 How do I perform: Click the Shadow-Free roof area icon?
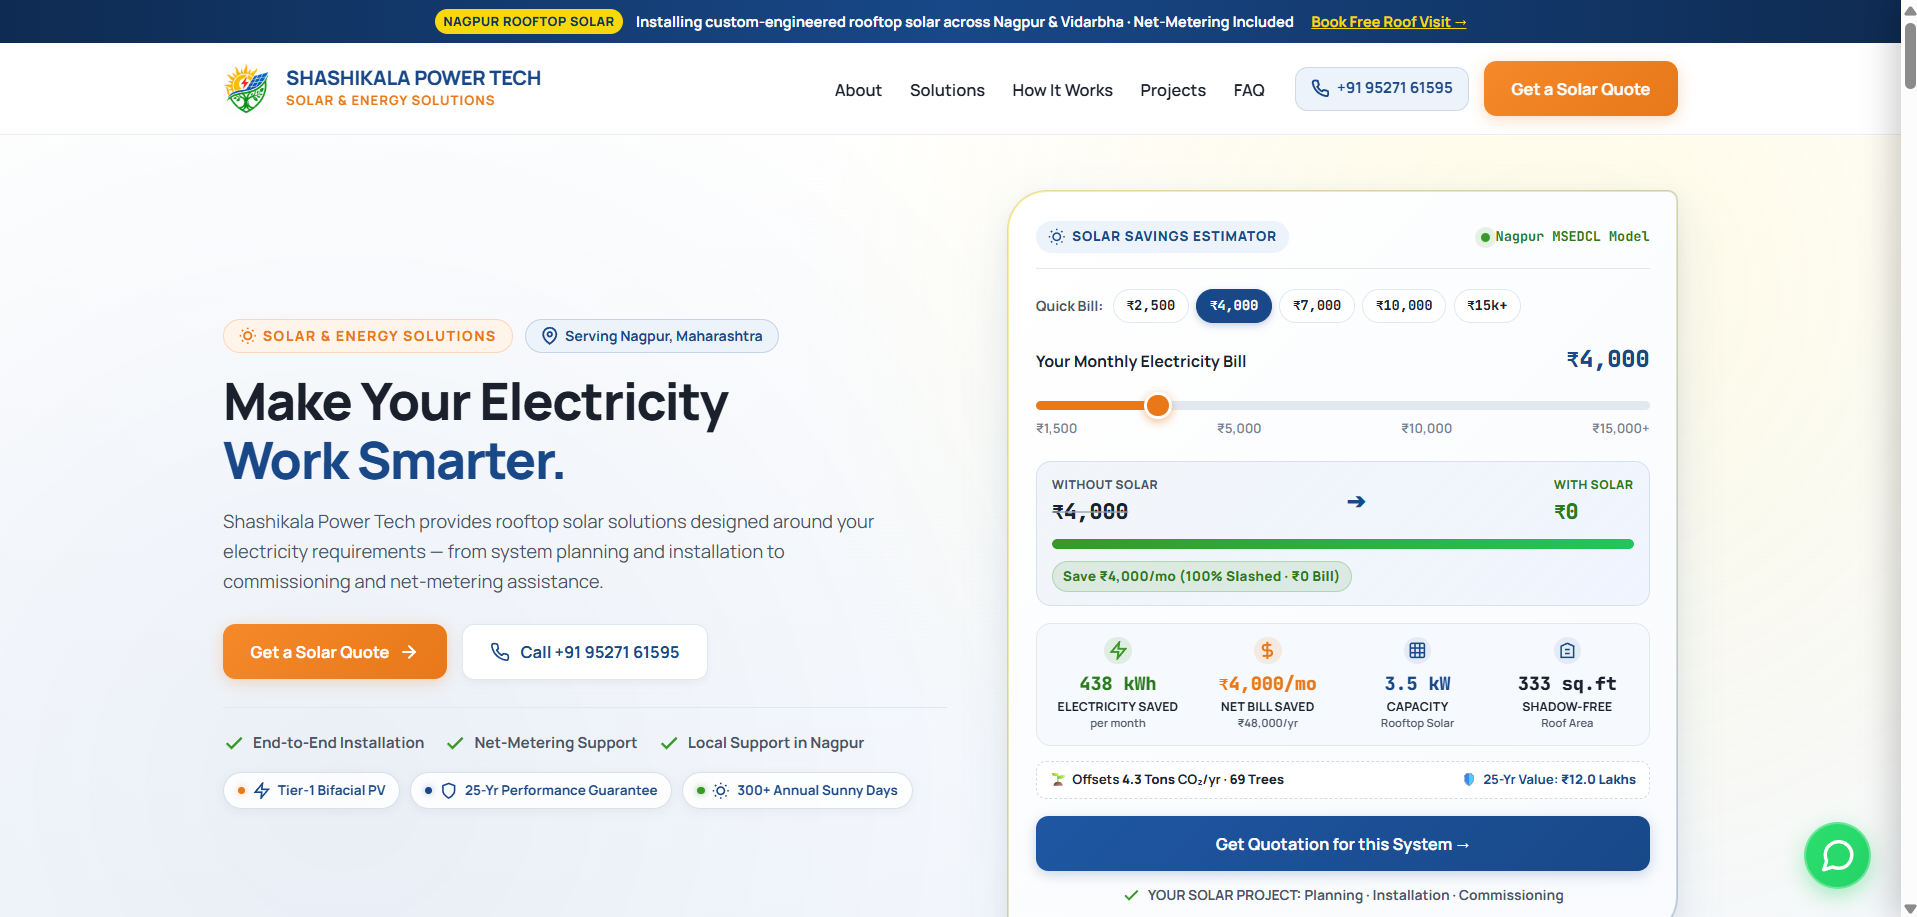tap(1567, 650)
